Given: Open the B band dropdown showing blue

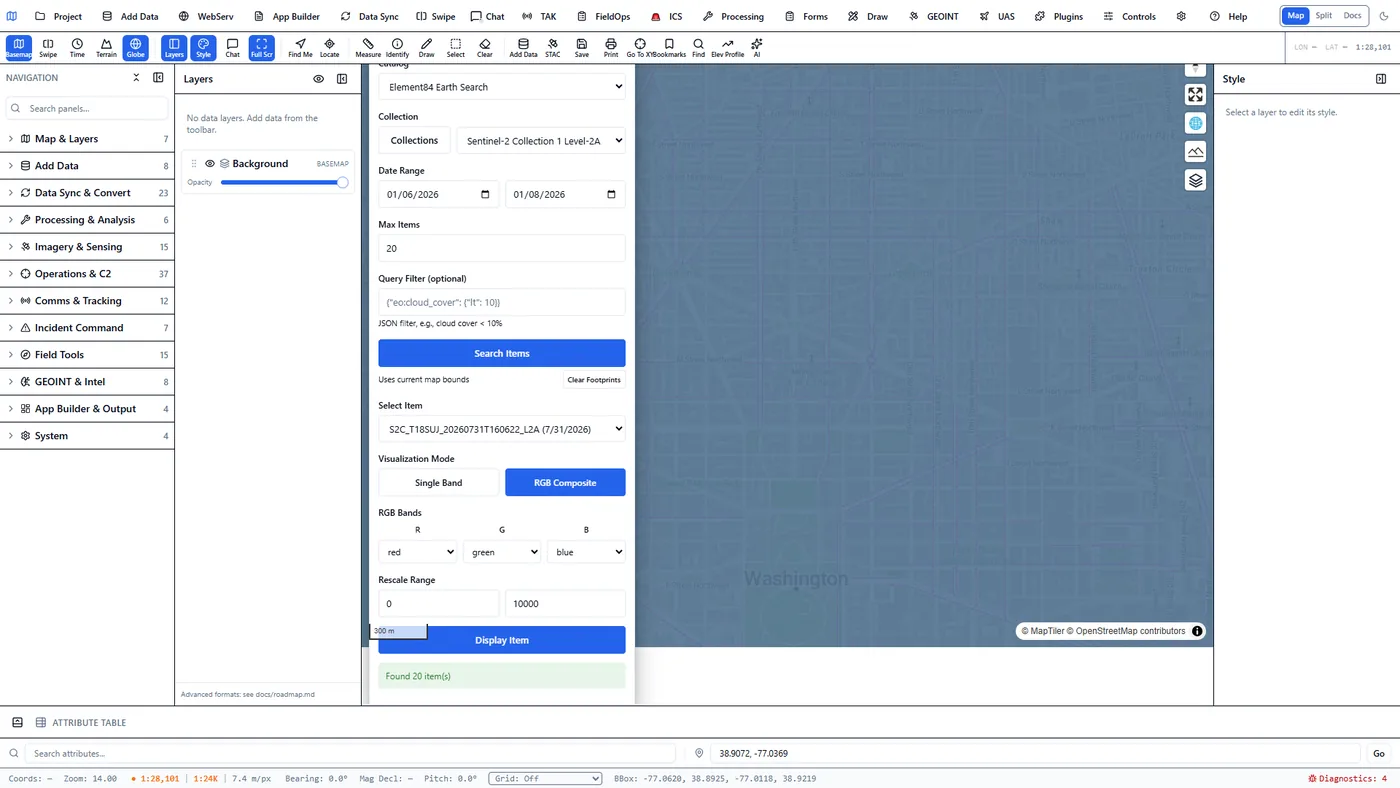Looking at the screenshot, I should pyautogui.click(x=586, y=552).
